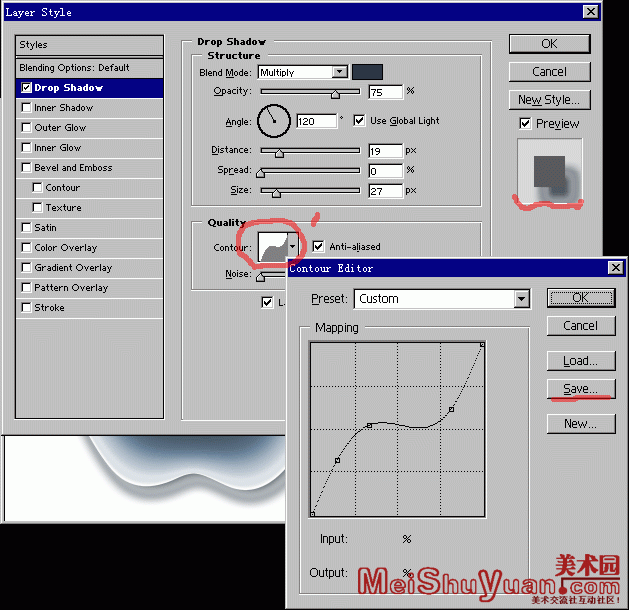Image resolution: width=629 pixels, height=610 pixels.
Task: Click the Opacity slider handle
Action: (x=335, y=92)
